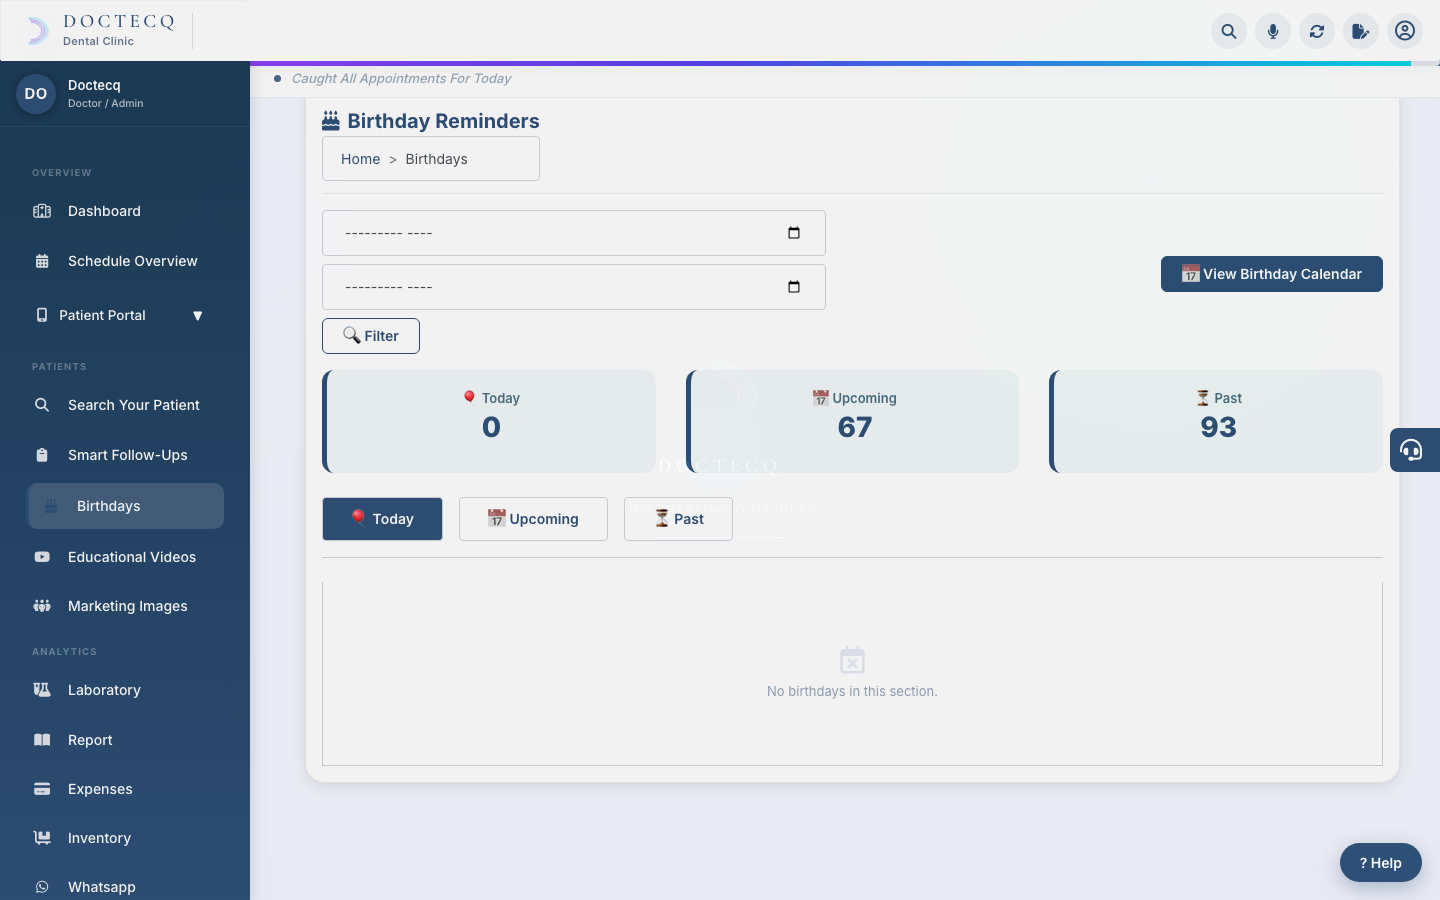Open the second date picker calendar icon
Screen dimensions: 1440x900
click(794, 287)
